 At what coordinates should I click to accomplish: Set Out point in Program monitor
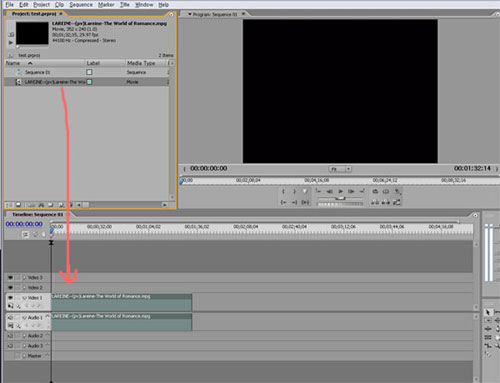coord(294,191)
